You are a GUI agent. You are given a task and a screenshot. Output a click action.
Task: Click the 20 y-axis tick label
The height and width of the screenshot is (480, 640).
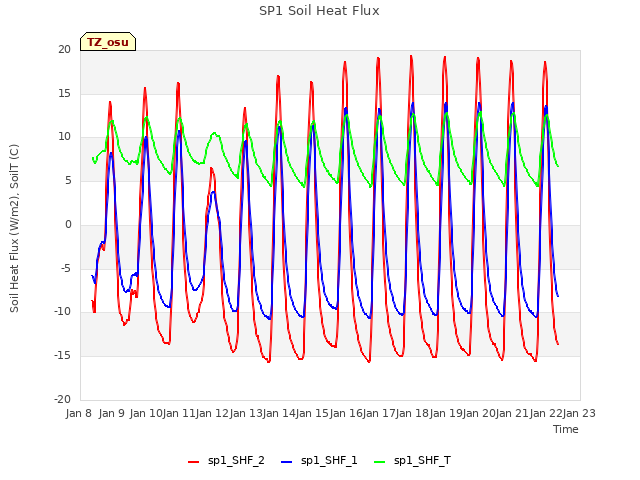(x=64, y=50)
